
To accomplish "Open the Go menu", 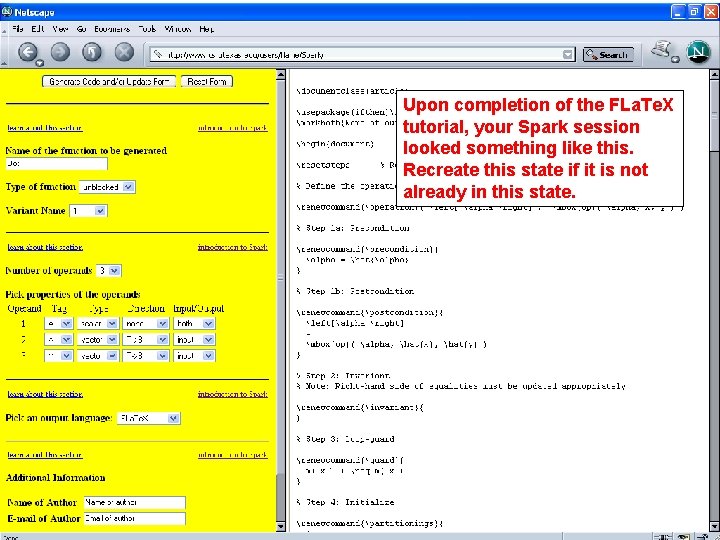I will 82,28.
